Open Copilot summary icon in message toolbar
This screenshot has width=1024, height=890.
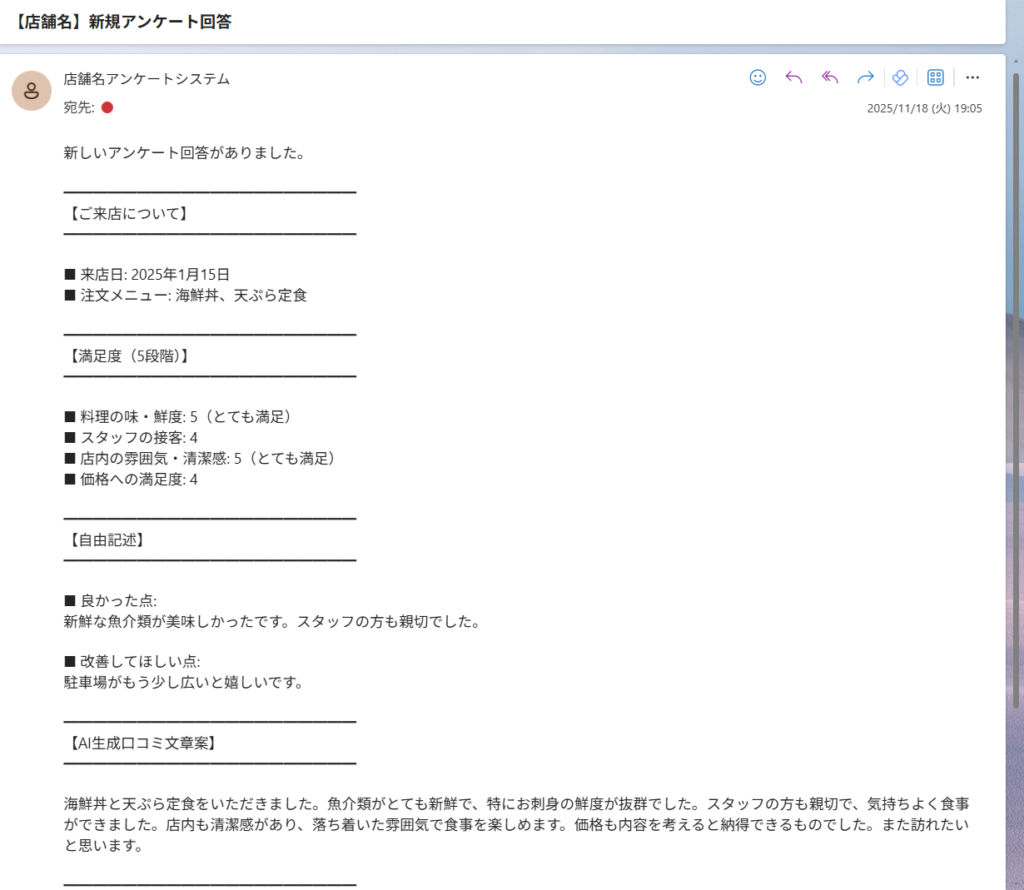click(900, 78)
